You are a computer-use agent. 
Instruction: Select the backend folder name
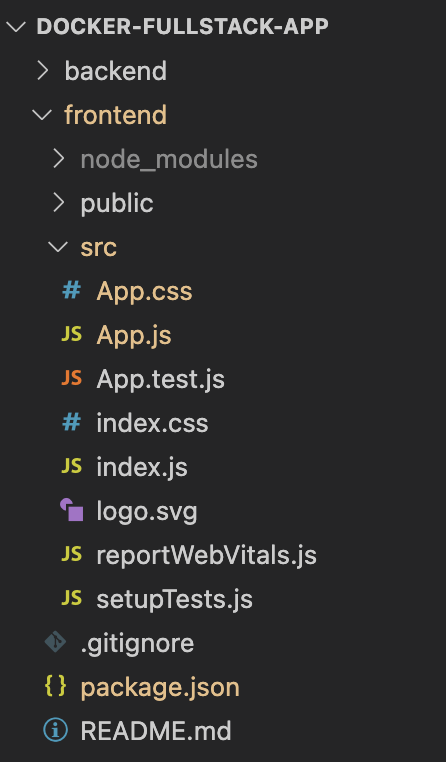(116, 71)
